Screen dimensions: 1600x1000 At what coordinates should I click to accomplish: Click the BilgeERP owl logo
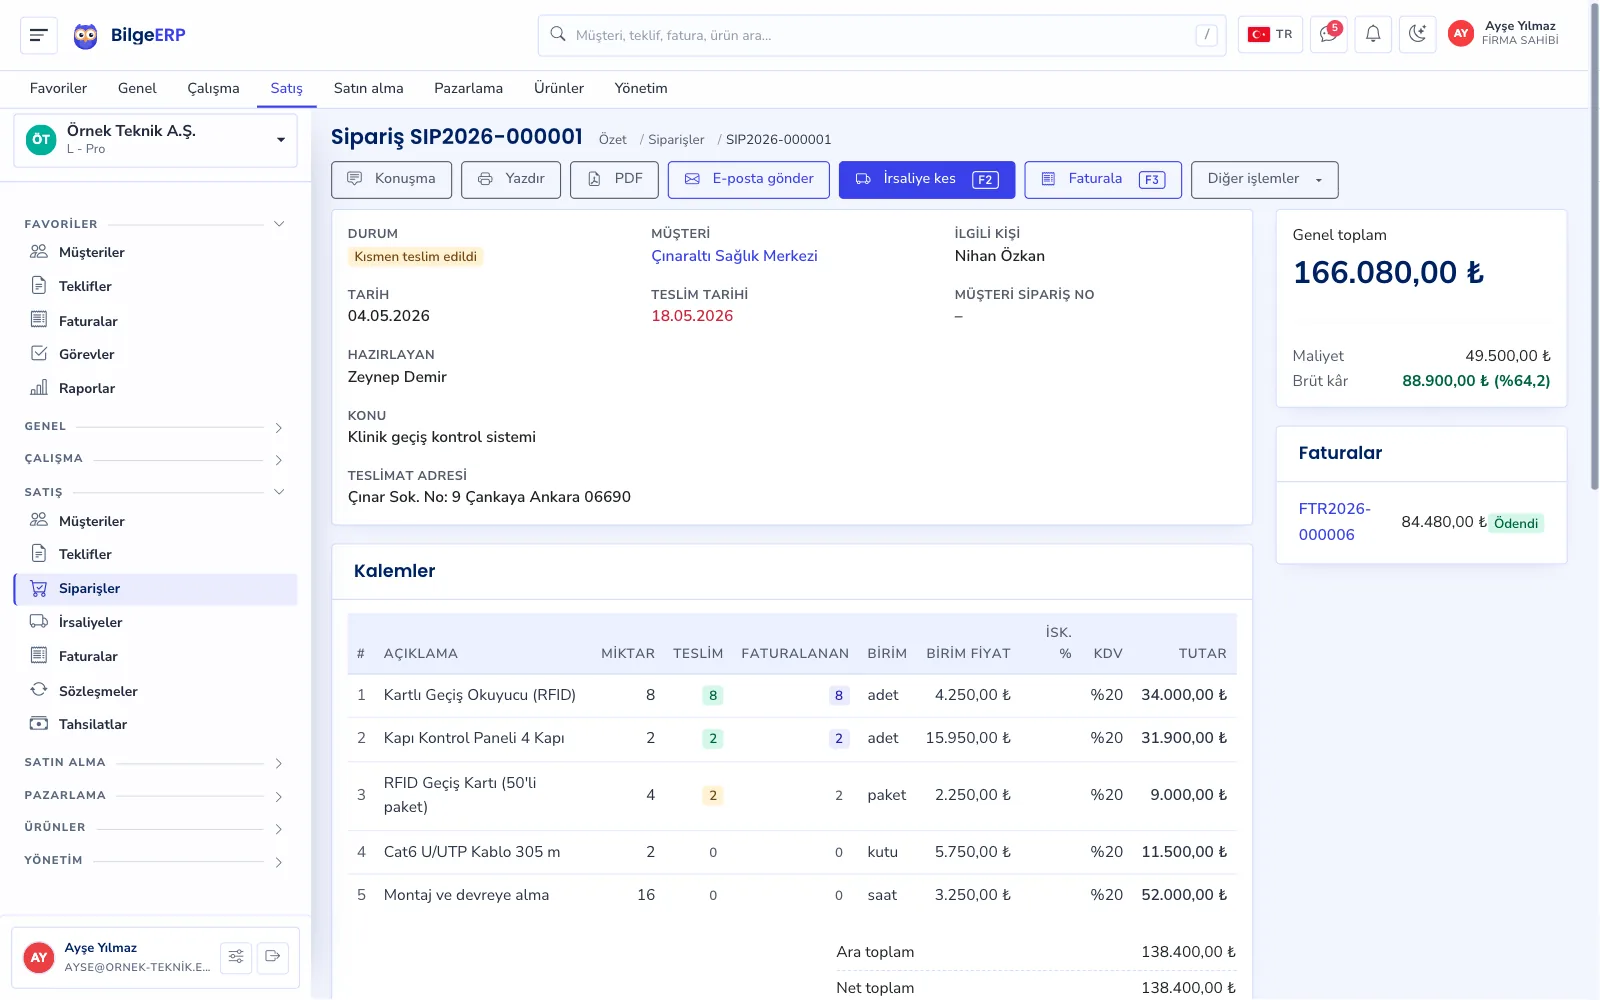click(86, 36)
